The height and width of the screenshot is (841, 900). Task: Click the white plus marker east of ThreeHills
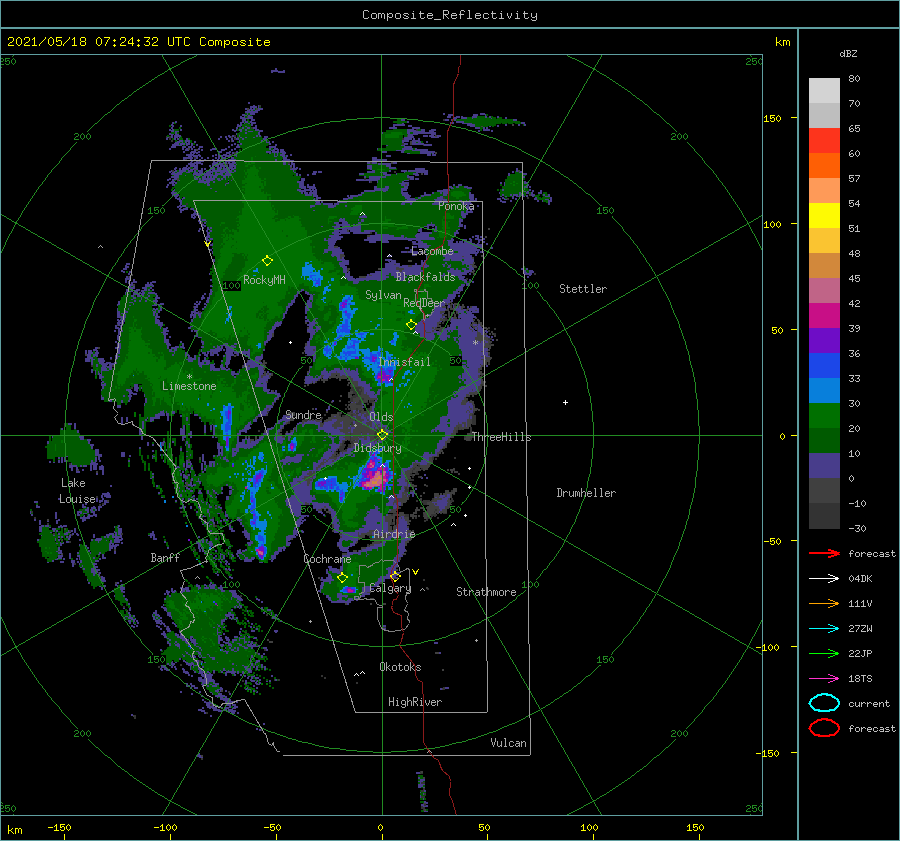point(565,402)
